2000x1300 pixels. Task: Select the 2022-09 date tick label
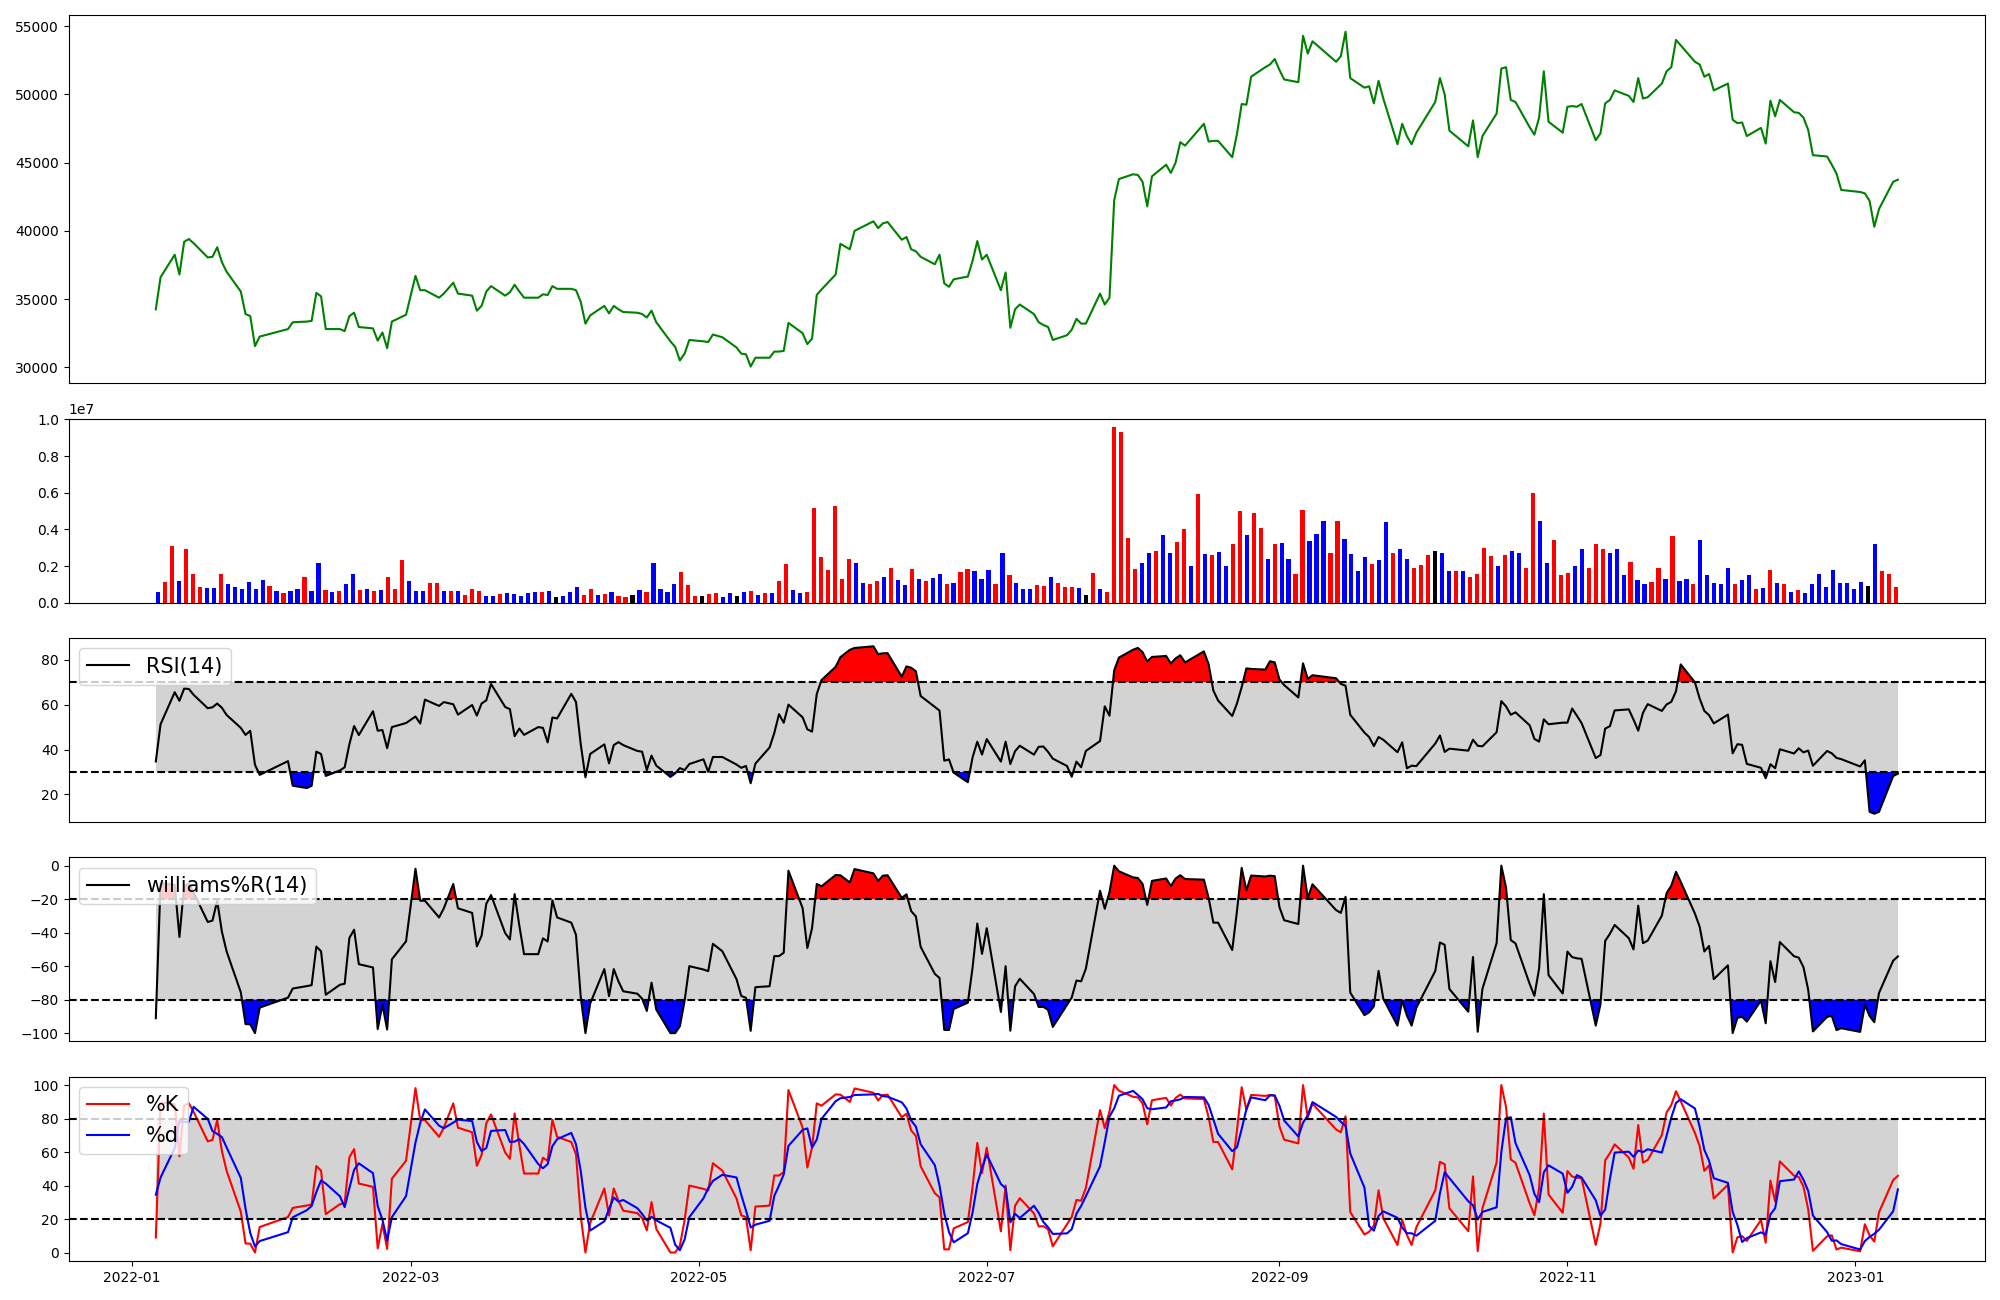pyautogui.click(x=1279, y=1277)
